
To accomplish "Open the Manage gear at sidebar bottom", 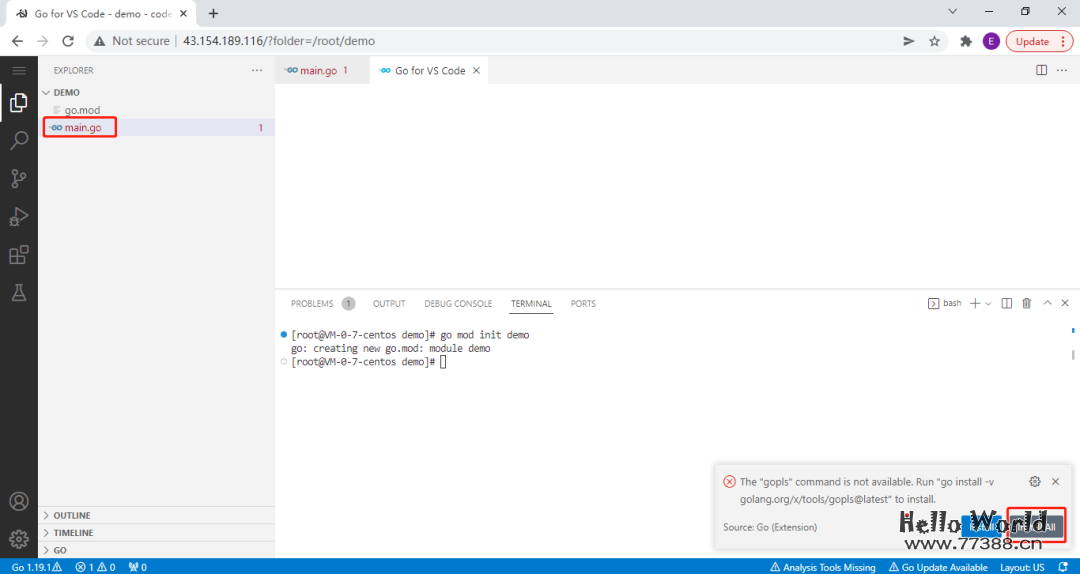I will click(18, 539).
